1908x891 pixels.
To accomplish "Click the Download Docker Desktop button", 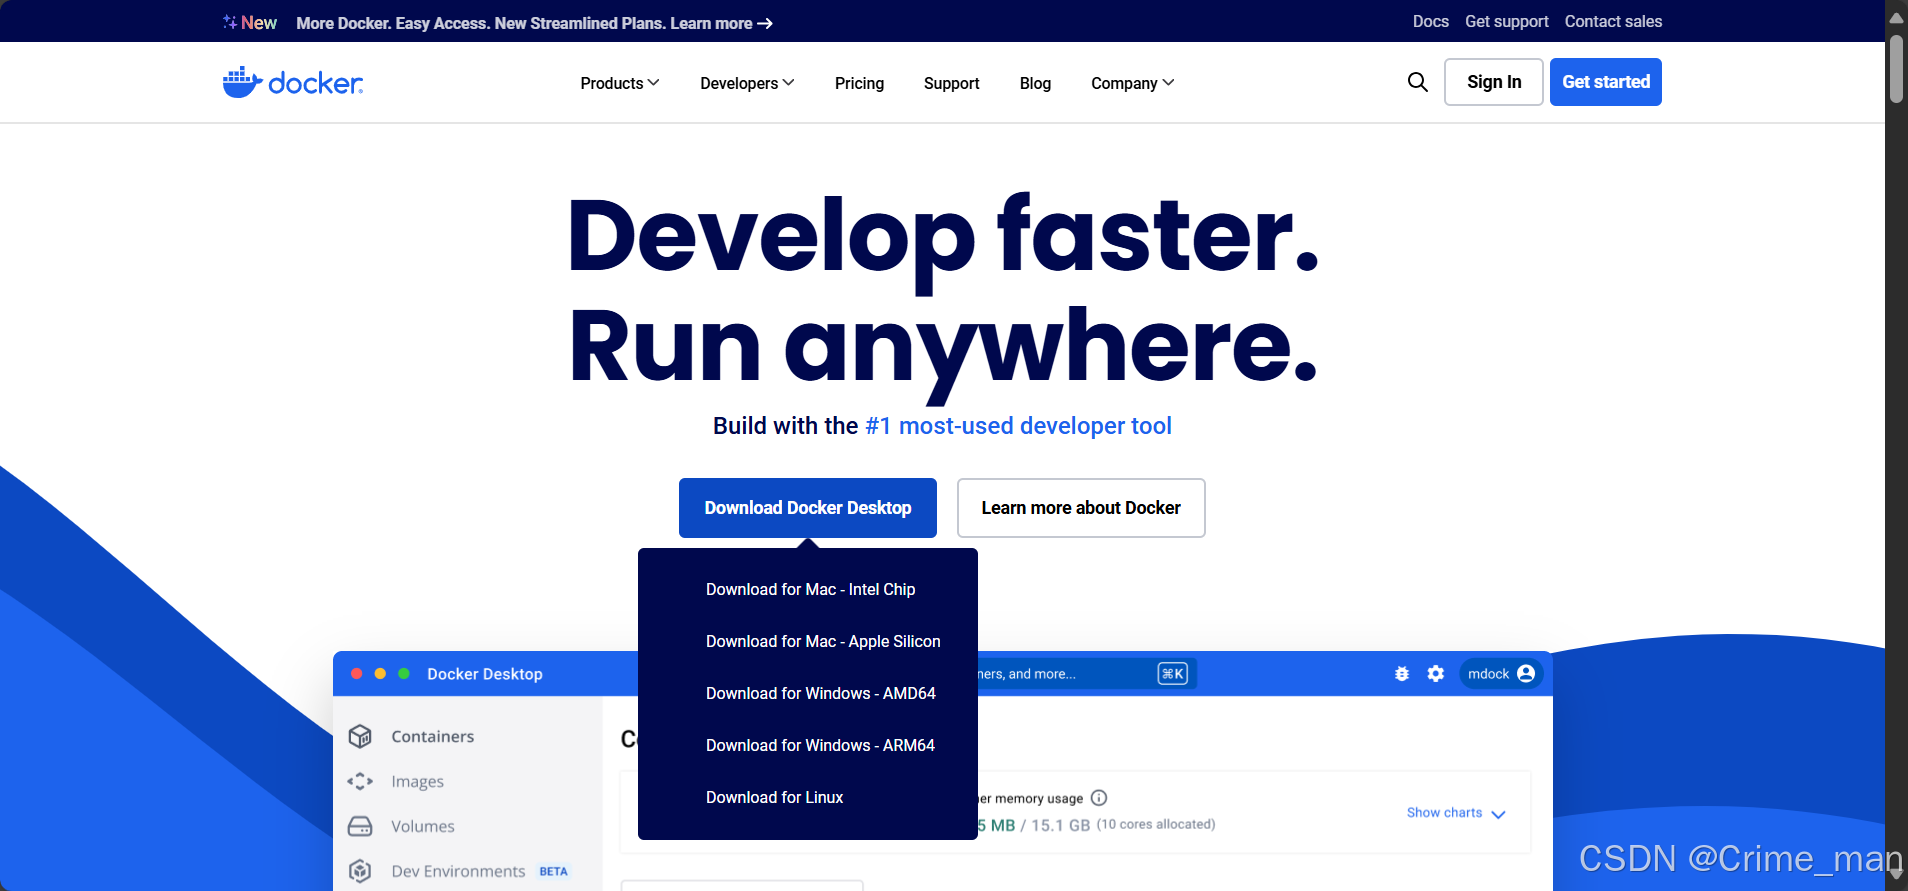I will click(808, 508).
